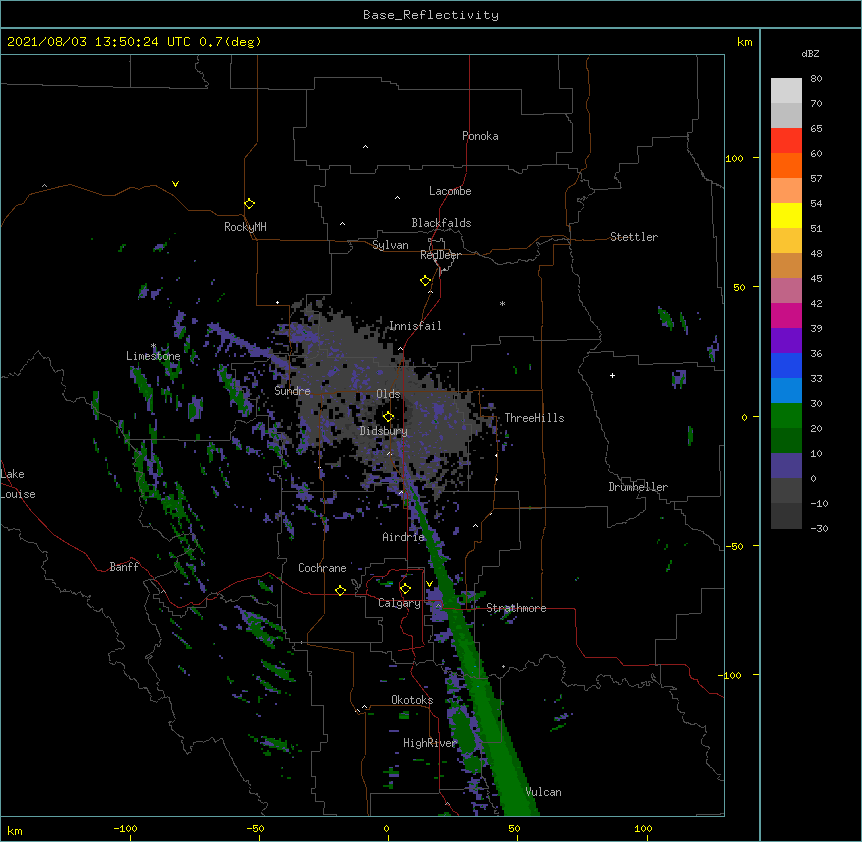
Task: Click the Banff label
Action: click(x=124, y=567)
